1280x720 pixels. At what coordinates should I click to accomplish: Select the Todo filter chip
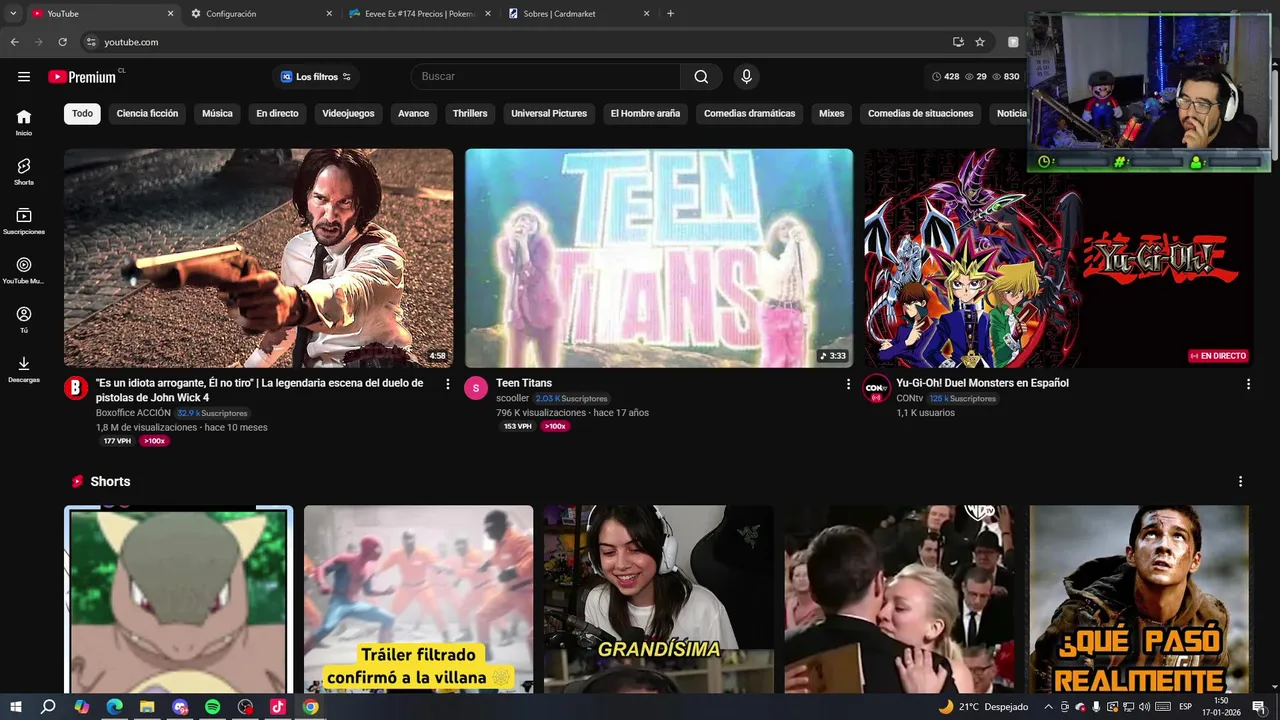82,113
